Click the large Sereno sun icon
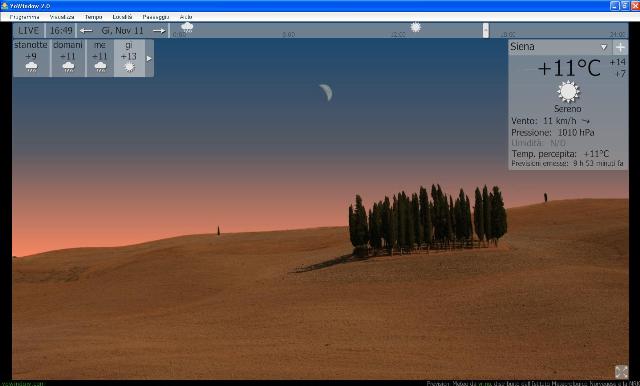 pyautogui.click(x=568, y=91)
